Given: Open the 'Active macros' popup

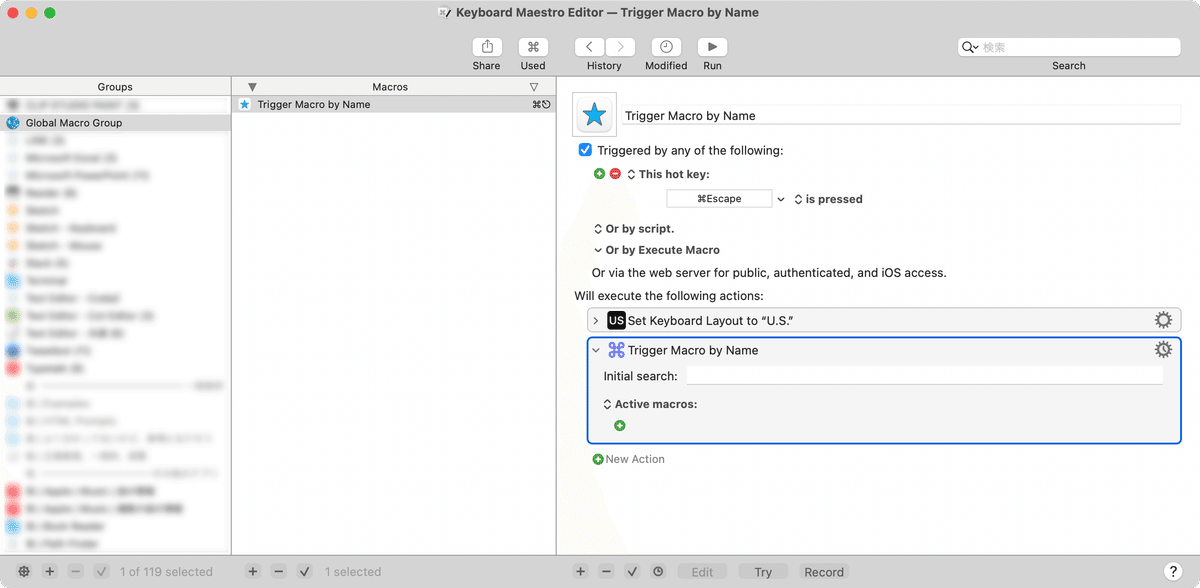Looking at the screenshot, I should [x=607, y=404].
